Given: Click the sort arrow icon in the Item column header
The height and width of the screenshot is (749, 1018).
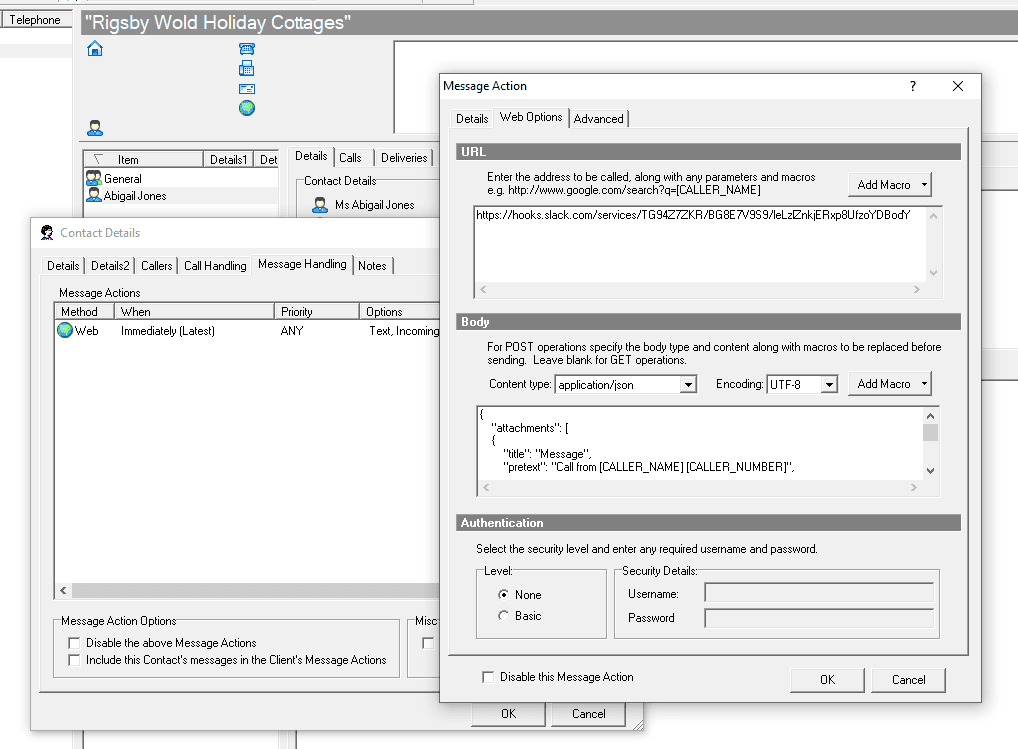Looking at the screenshot, I should click(98, 159).
